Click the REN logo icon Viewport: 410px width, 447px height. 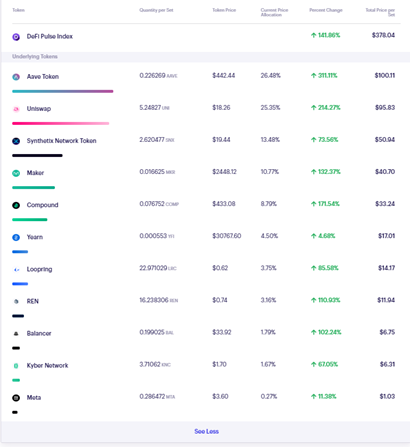[x=16, y=301]
